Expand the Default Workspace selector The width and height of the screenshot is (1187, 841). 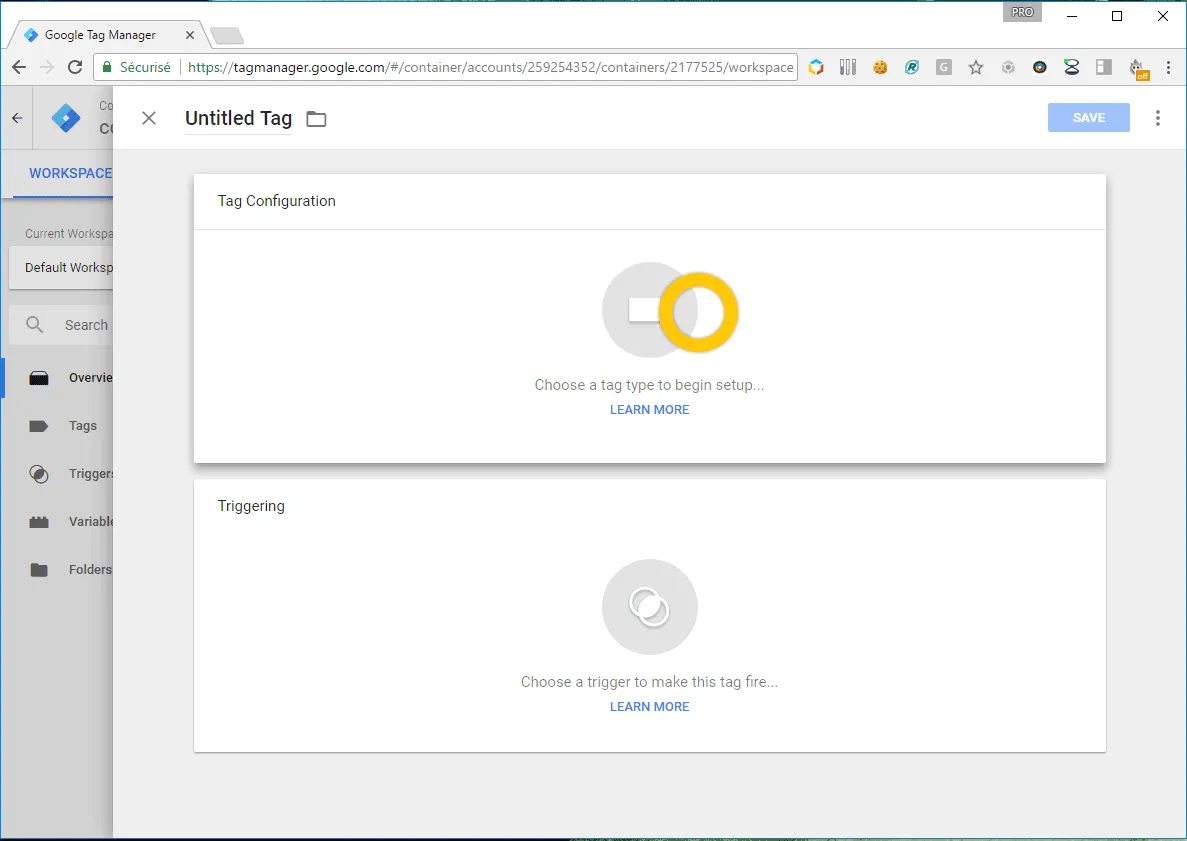pos(62,268)
